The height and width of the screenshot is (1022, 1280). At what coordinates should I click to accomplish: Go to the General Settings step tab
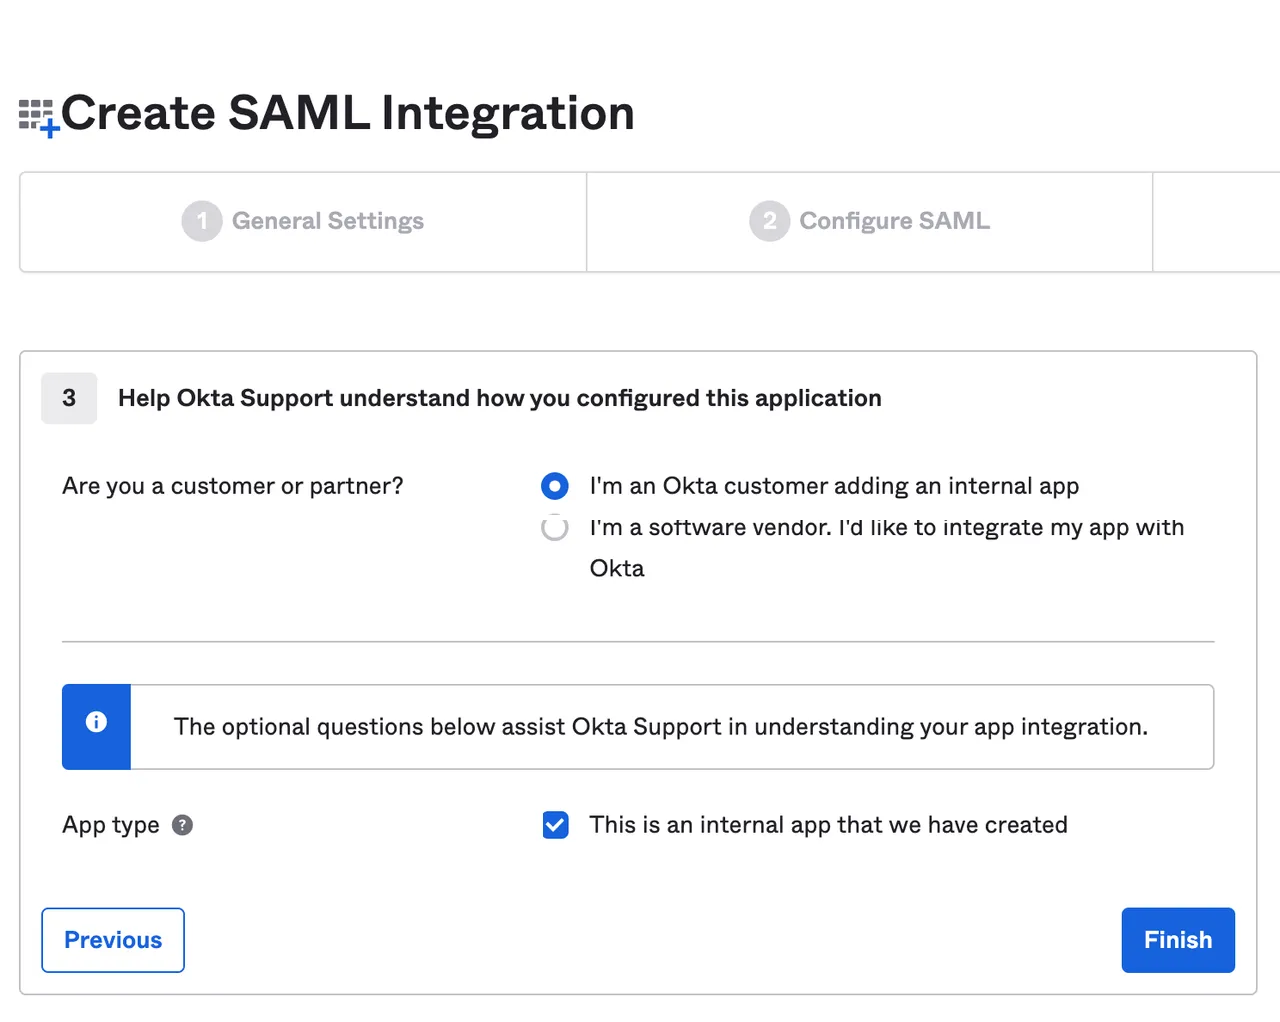coord(303,222)
